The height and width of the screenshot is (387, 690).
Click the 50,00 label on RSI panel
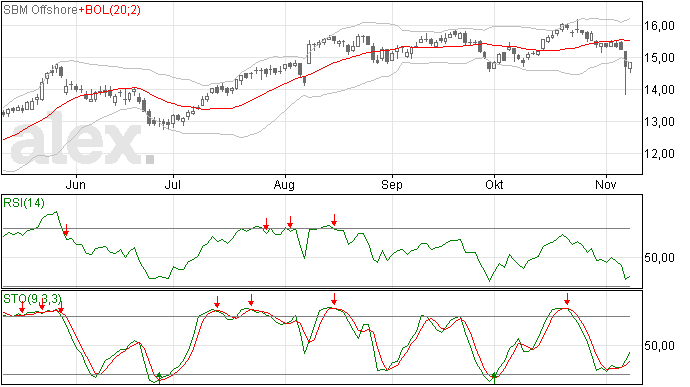tap(659, 258)
